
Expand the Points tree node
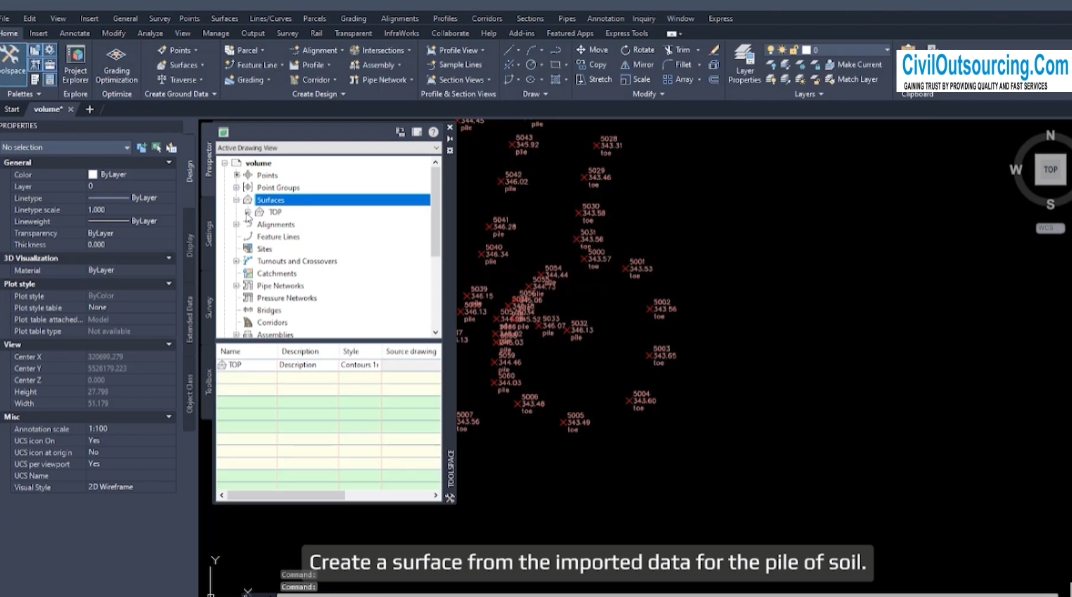[x=237, y=175]
